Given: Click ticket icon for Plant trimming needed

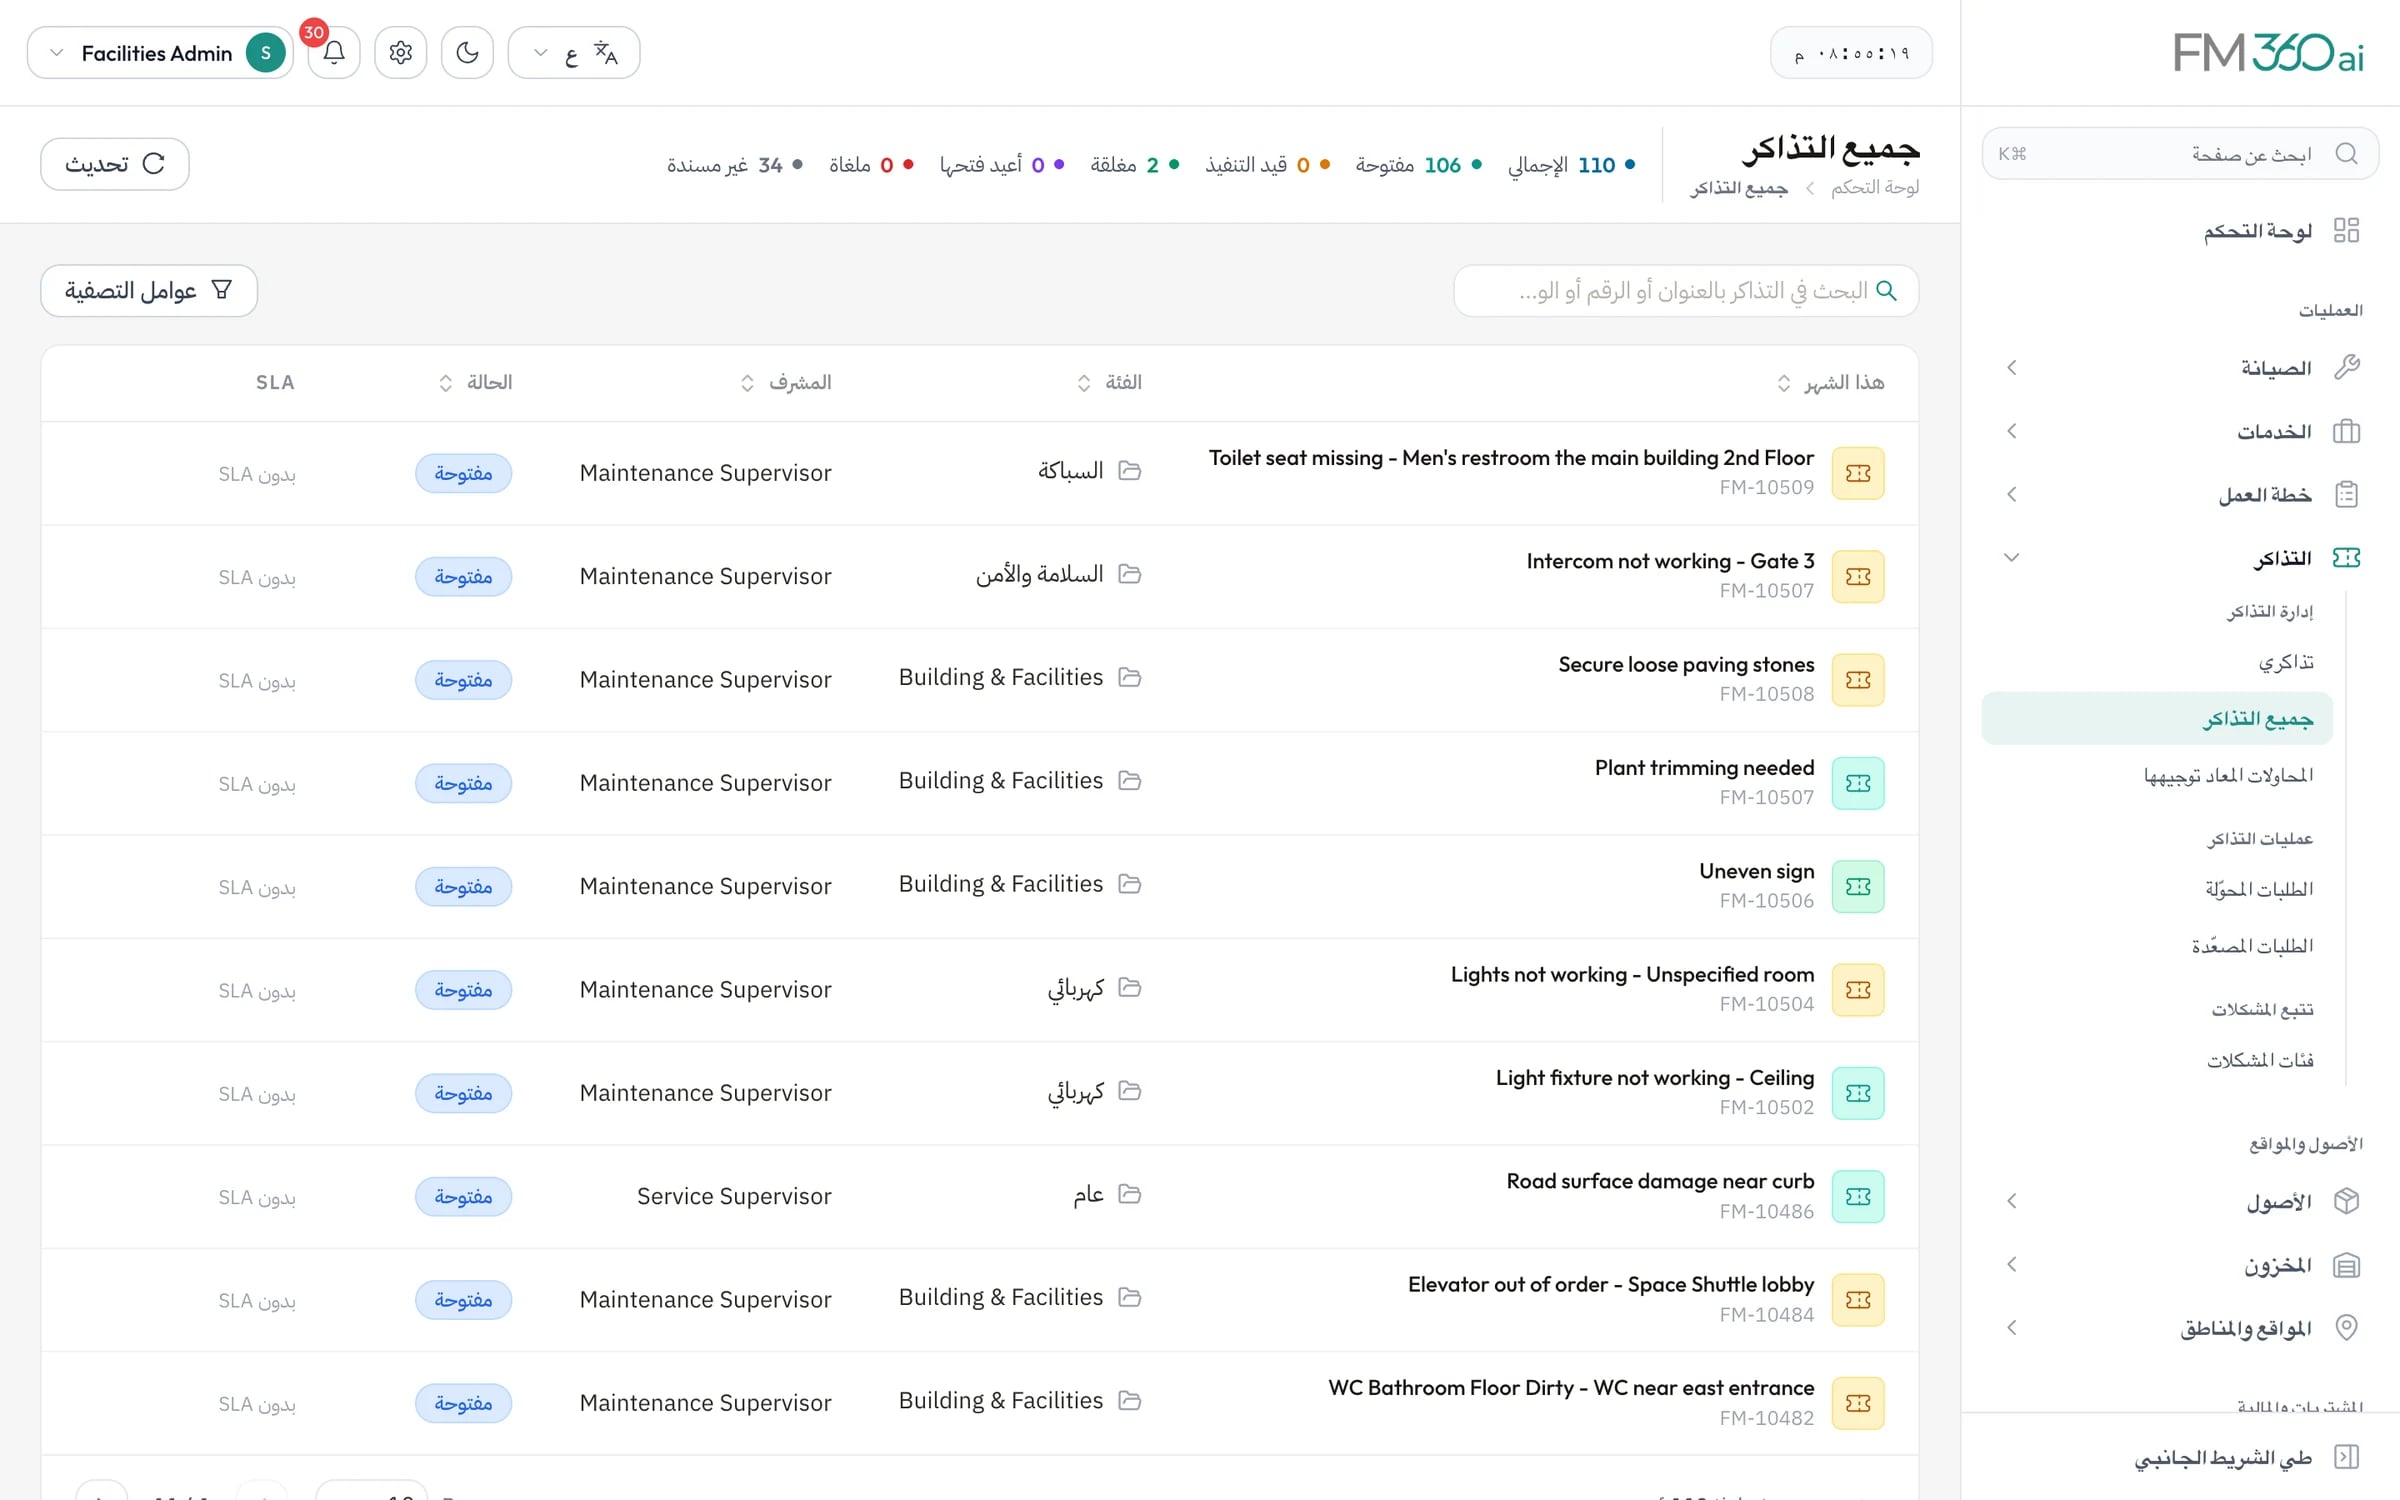Looking at the screenshot, I should pyautogui.click(x=1858, y=783).
